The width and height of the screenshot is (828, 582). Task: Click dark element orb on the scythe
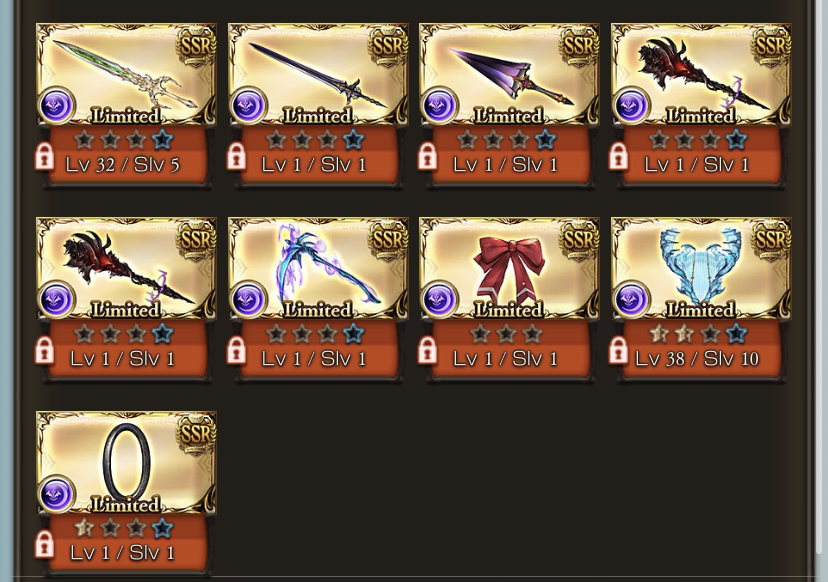coord(248,299)
